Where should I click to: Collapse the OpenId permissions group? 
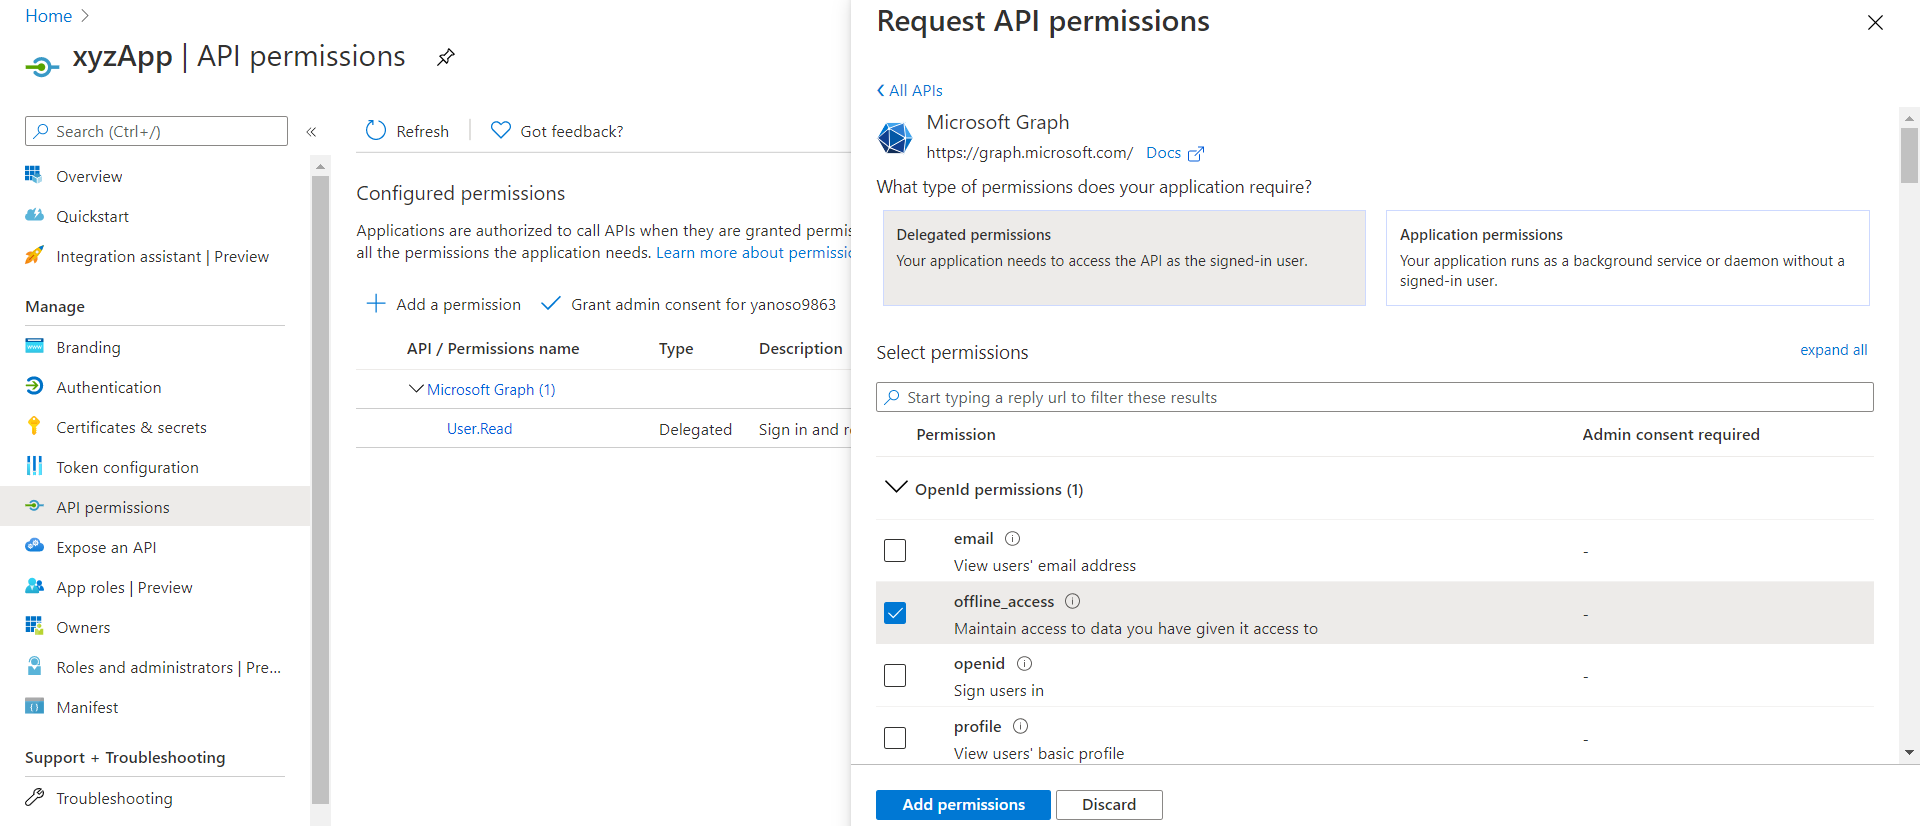(896, 488)
